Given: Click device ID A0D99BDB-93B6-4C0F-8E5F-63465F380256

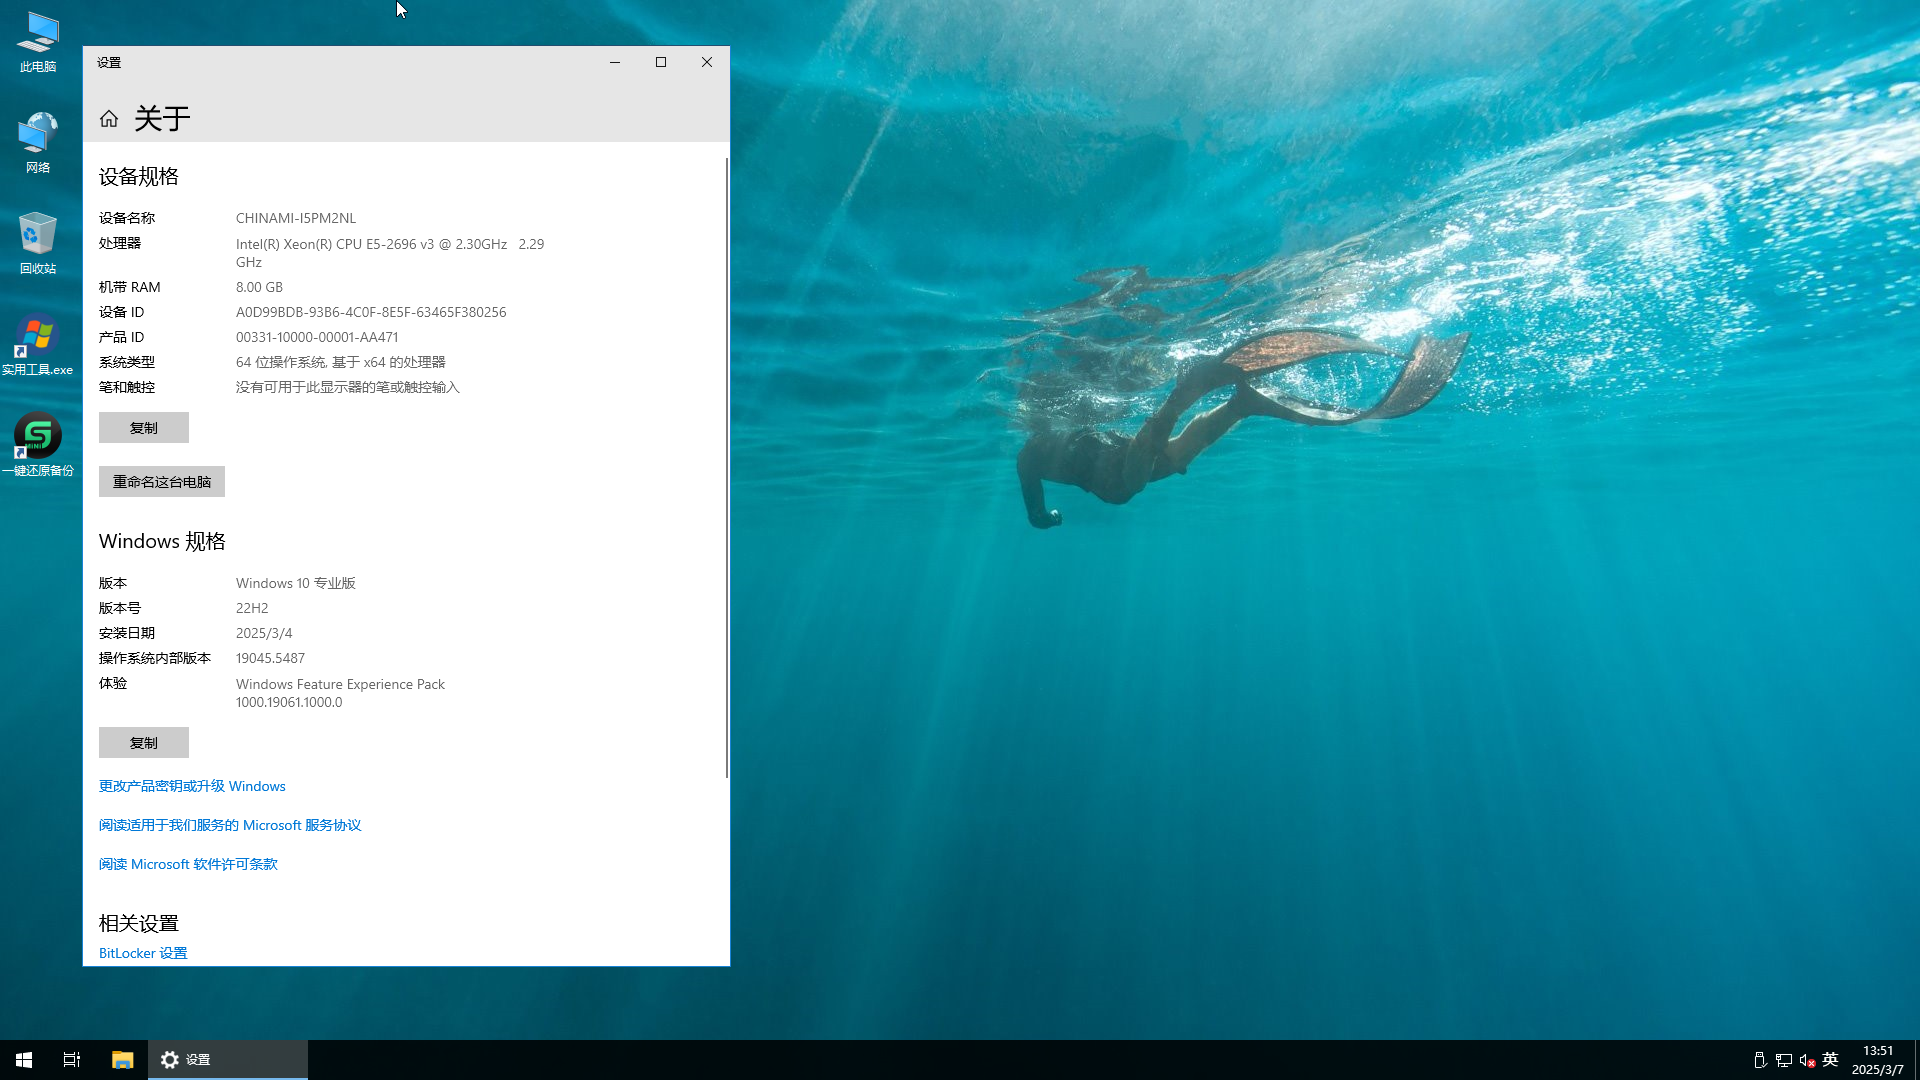Looking at the screenshot, I should (x=371, y=312).
